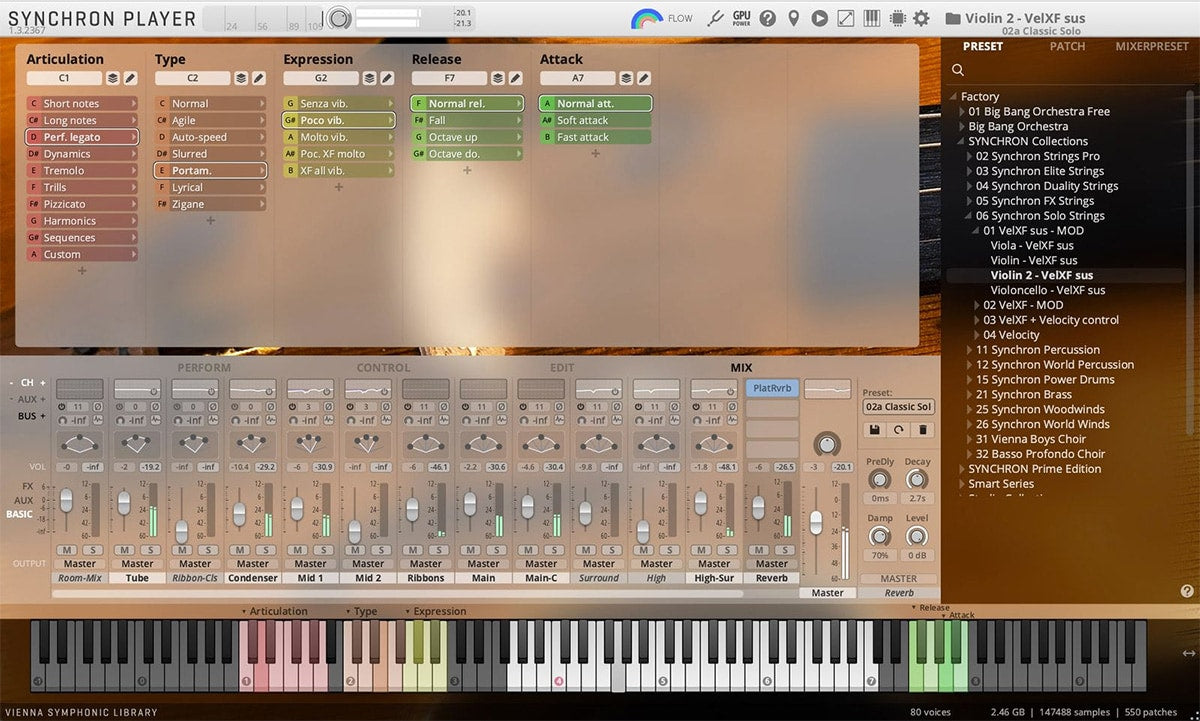1200x721 pixels.
Task: Toggle GPU Power icon
Action: 741,18
